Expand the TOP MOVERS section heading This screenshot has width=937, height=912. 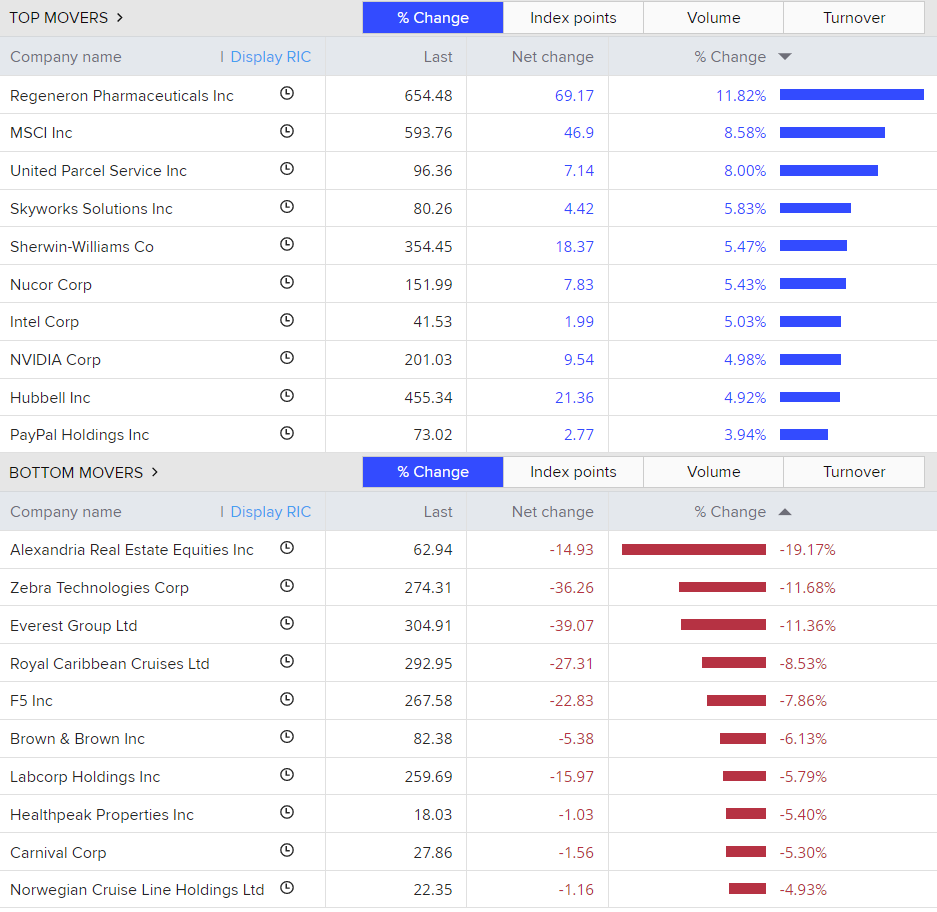pyautogui.click(x=66, y=18)
